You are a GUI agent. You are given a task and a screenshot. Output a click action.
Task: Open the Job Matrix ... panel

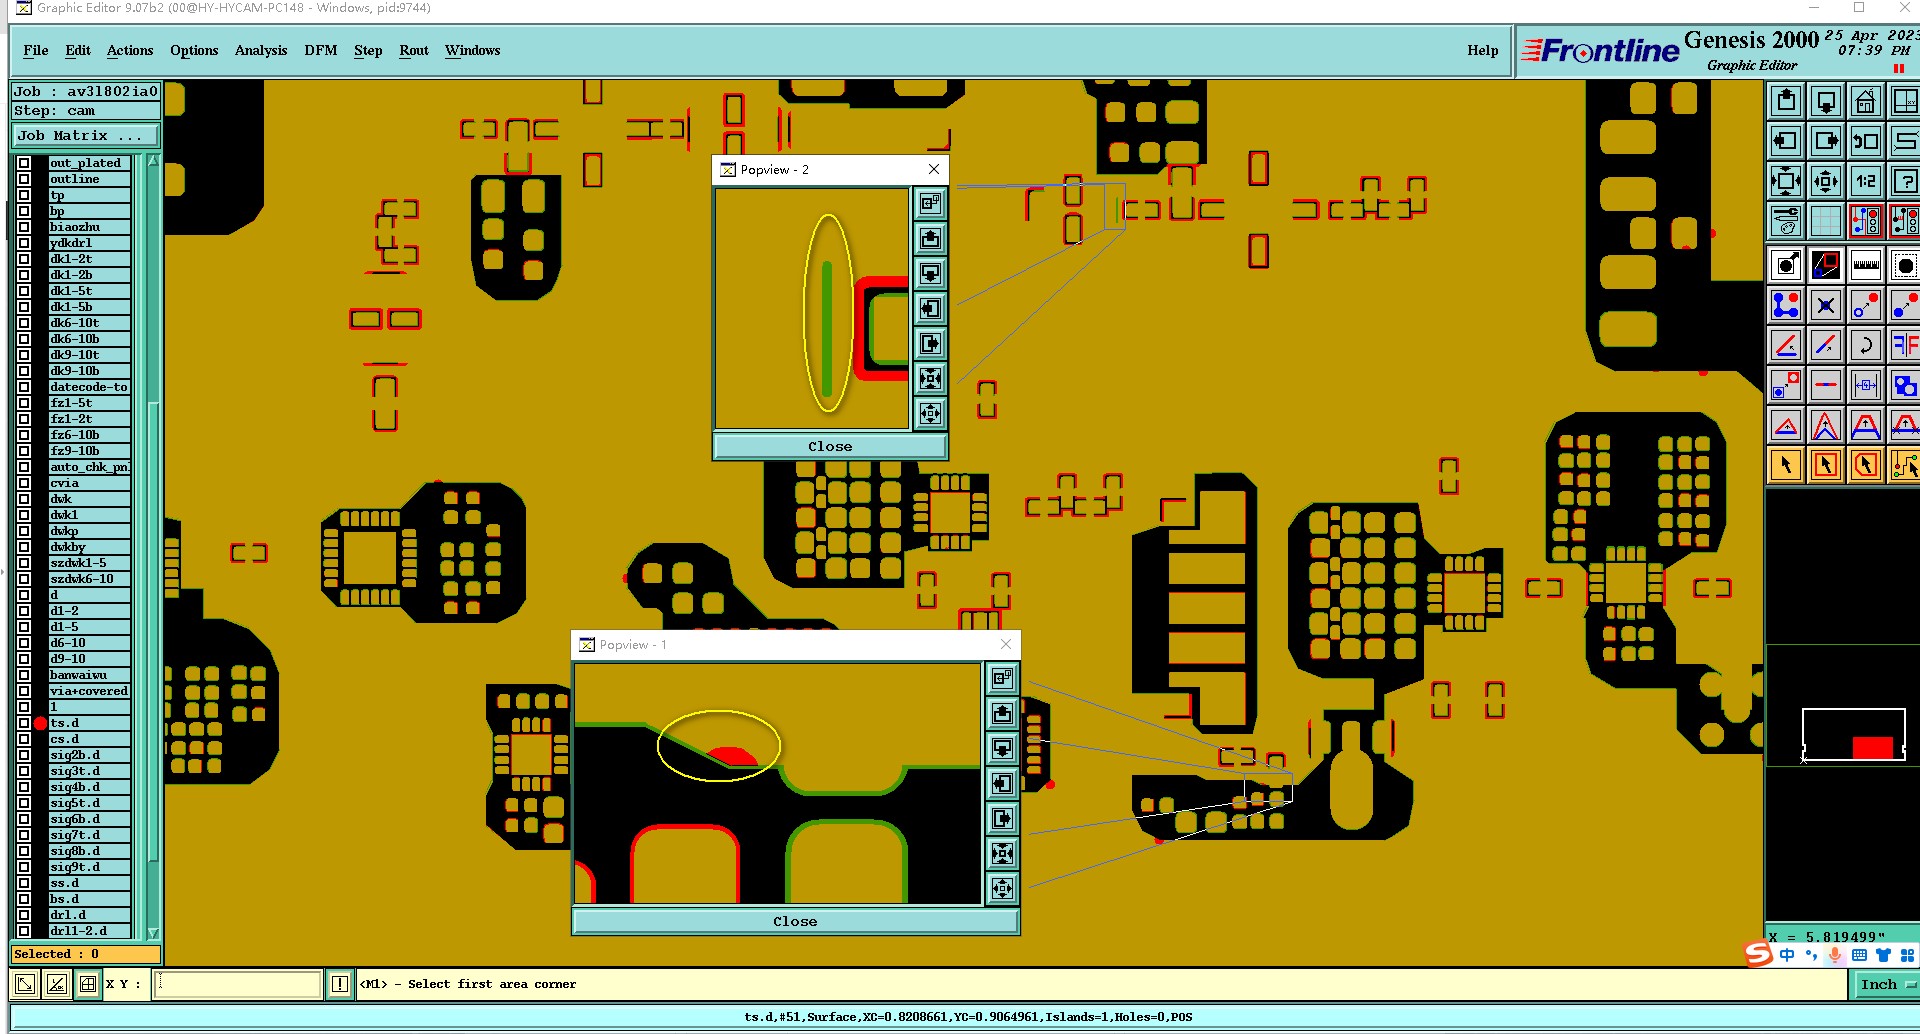point(85,136)
